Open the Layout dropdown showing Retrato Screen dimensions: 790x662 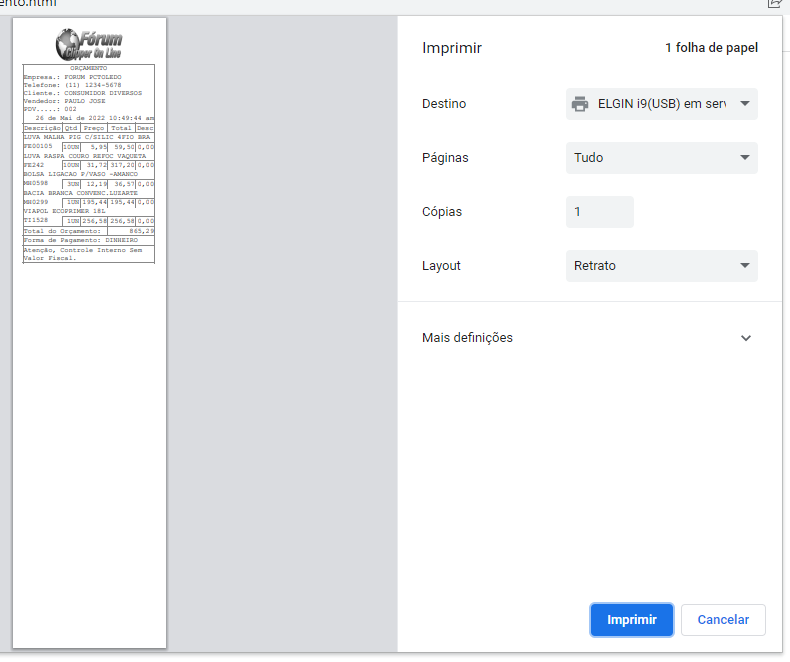pyautogui.click(x=662, y=266)
